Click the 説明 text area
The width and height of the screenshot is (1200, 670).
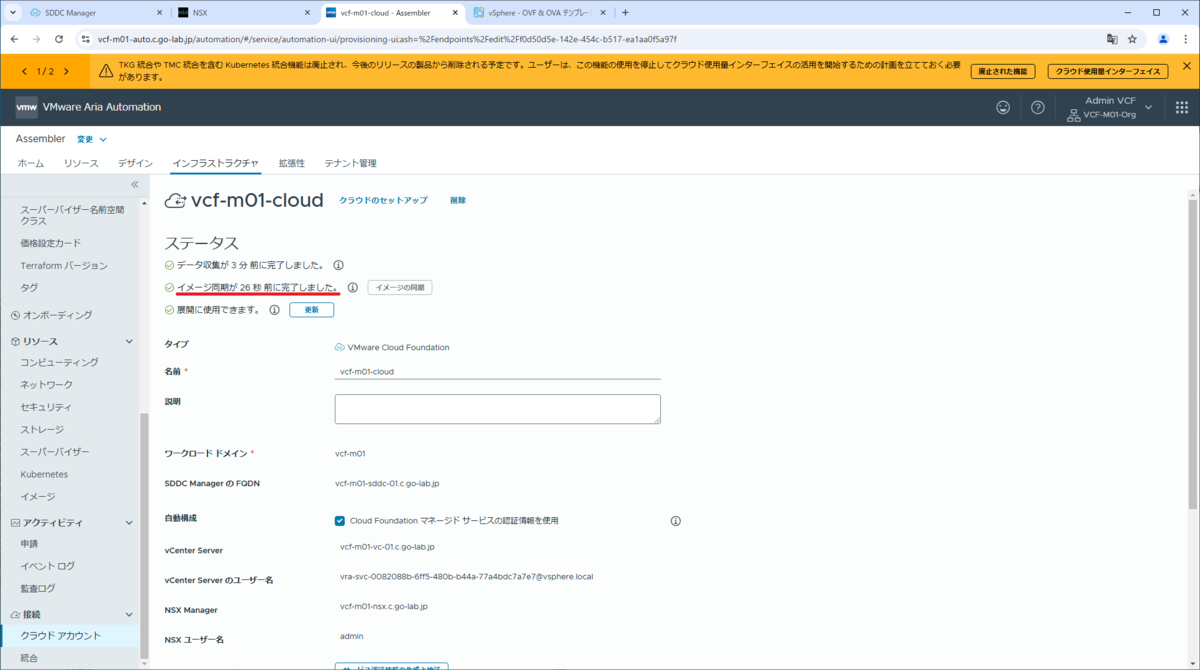498,409
